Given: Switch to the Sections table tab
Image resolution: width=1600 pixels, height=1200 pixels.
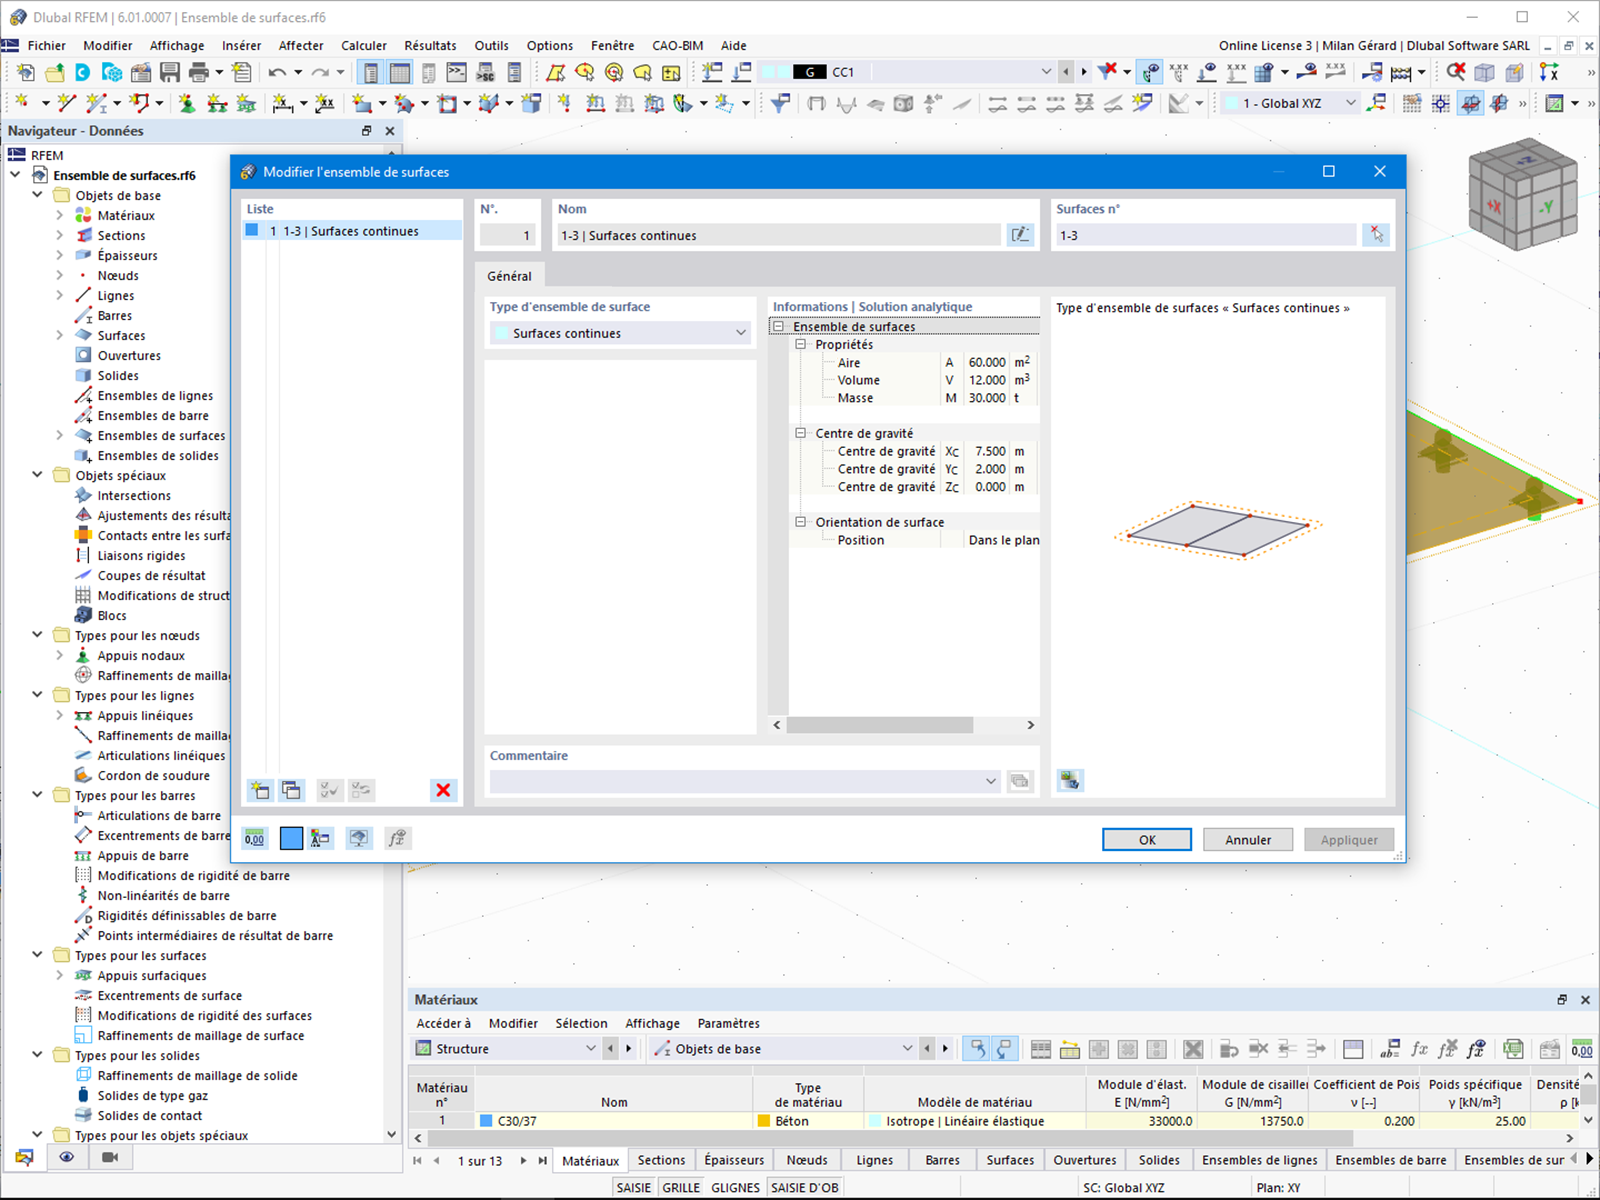Looking at the screenshot, I should pyautogui.click(x=661, y=1161).
